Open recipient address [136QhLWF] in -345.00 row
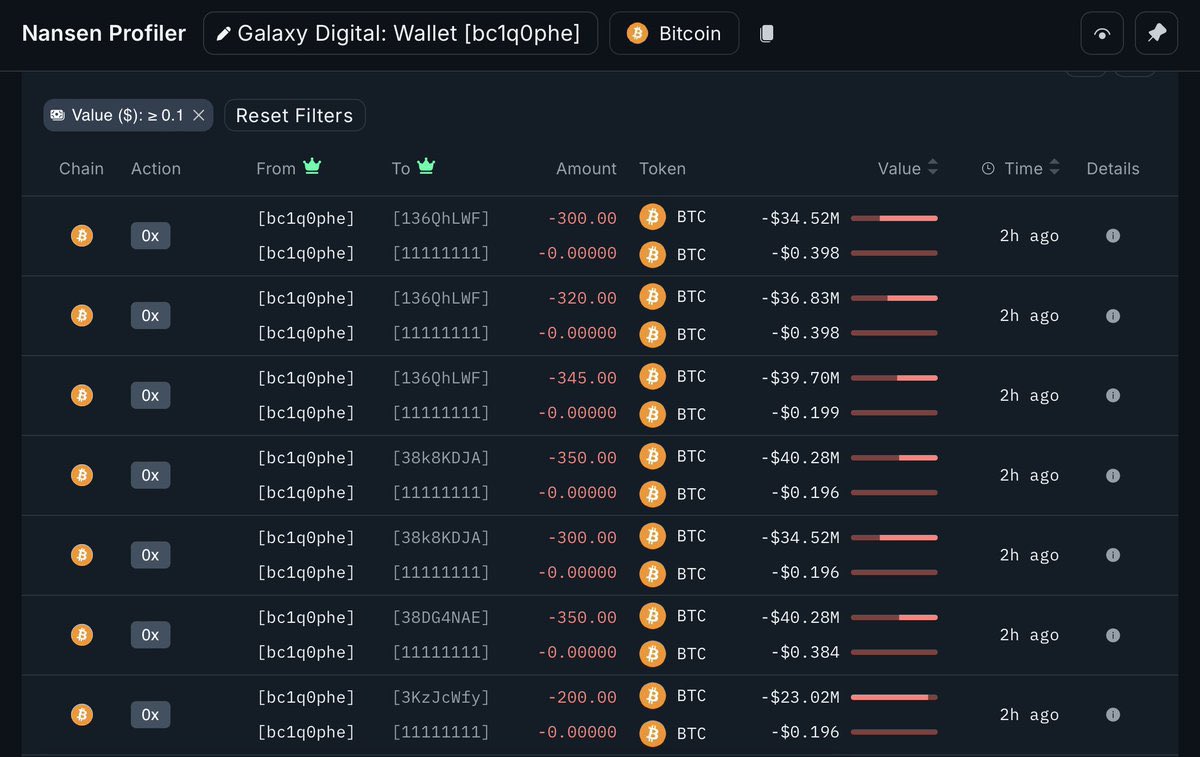 click(x=441, y=378)
